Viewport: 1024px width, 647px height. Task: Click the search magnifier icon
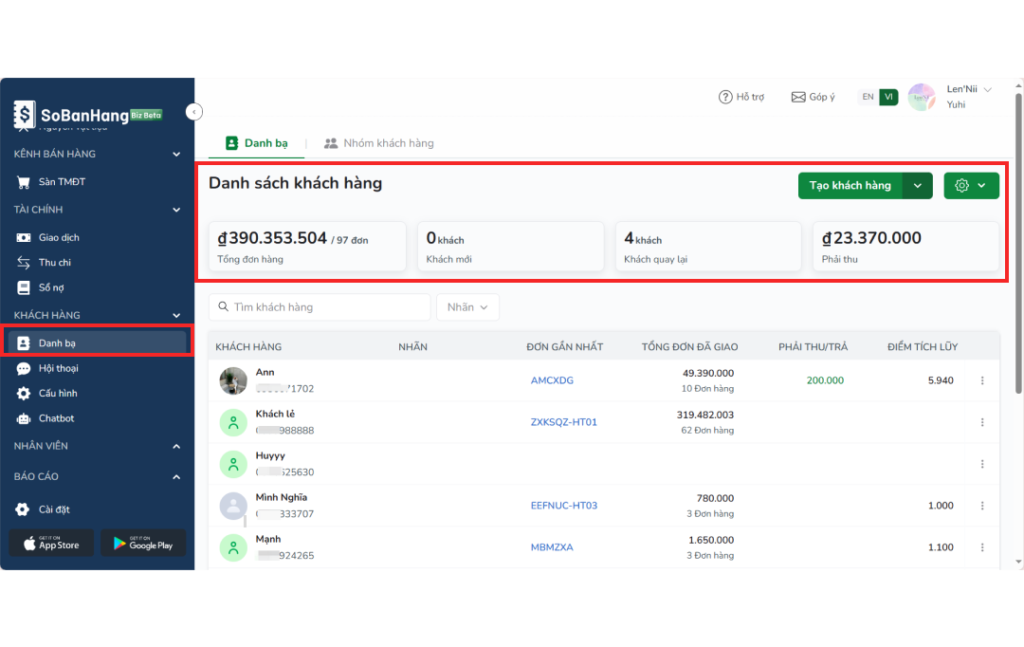point(223,306)
